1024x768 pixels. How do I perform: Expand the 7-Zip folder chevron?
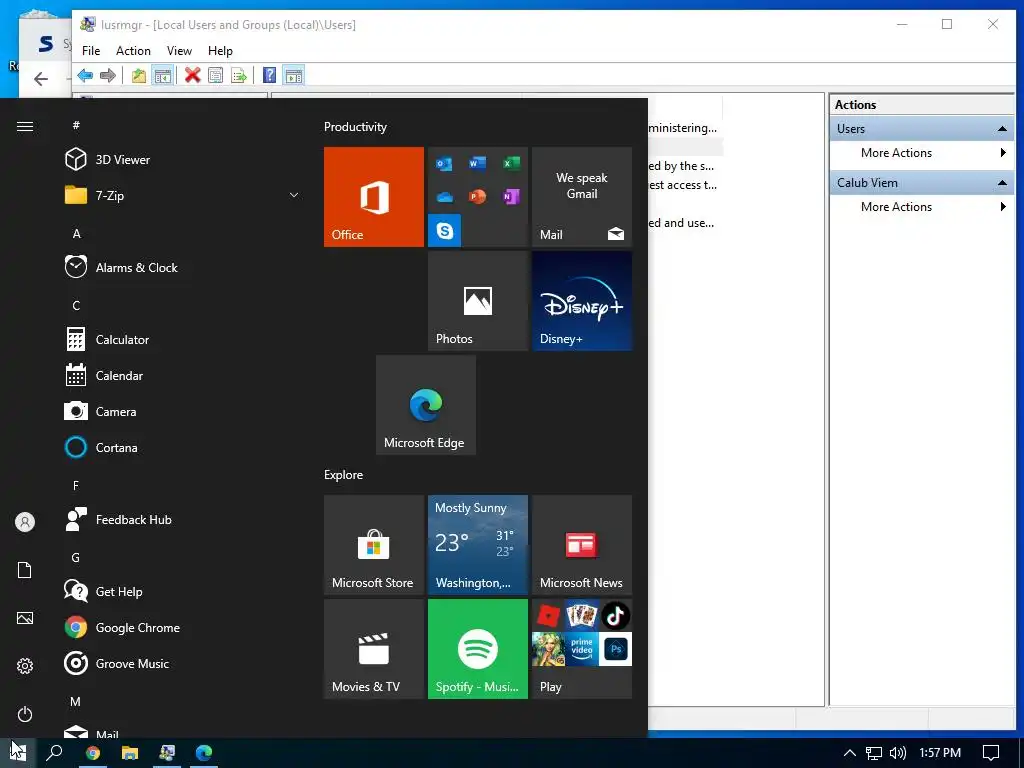[294, 195]
